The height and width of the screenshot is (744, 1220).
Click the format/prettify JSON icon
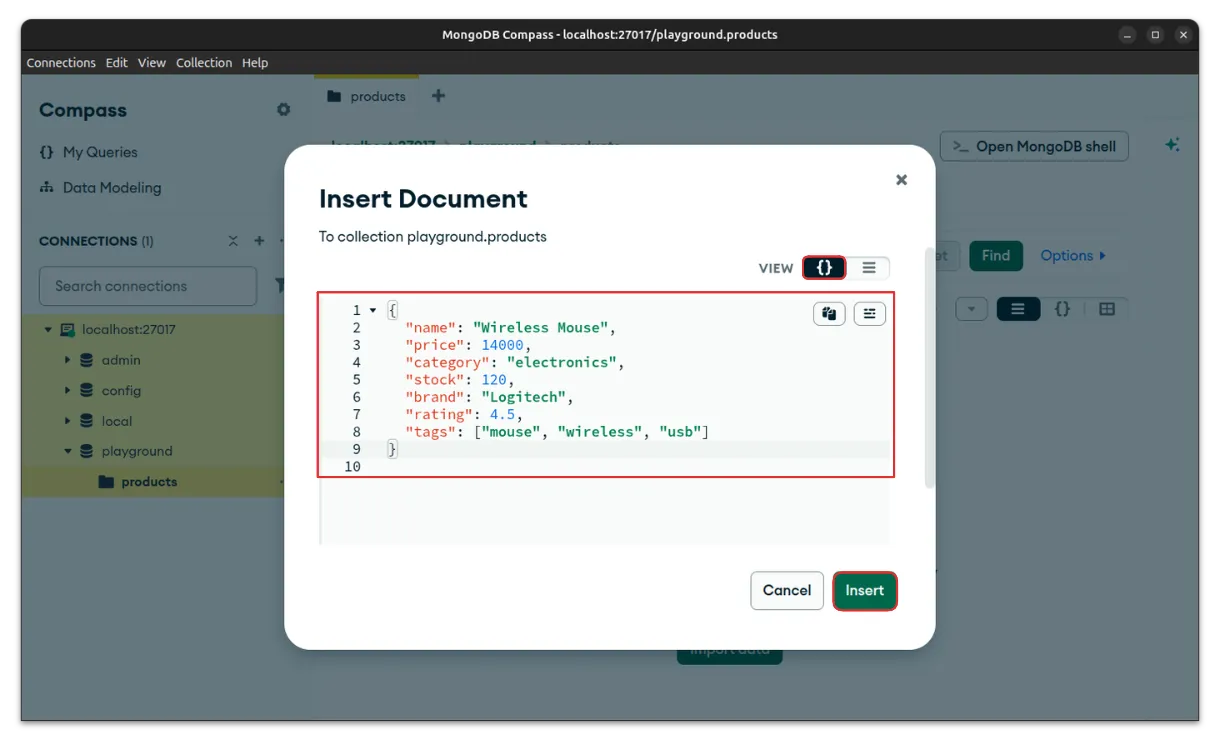pyautogui.click(x=869, y=314)
